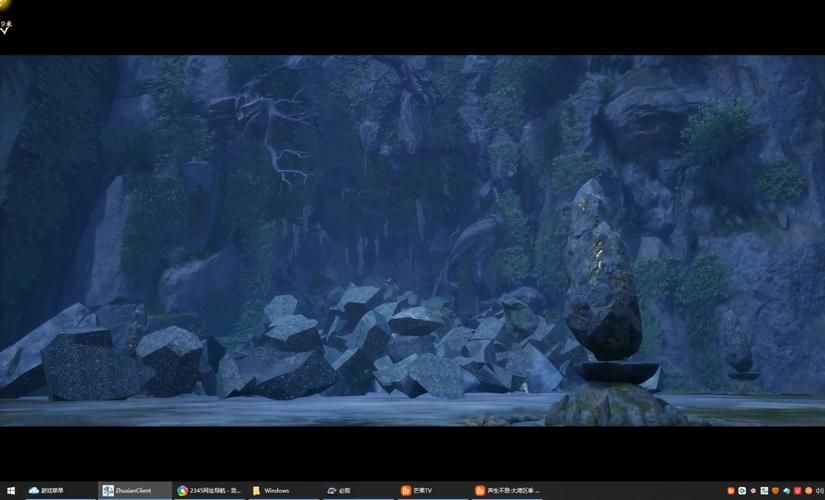This screenshot has width=825, height=500.
Task: Open the 声生不息·大湾区季 taskbar window
Action: pos(505,491)
